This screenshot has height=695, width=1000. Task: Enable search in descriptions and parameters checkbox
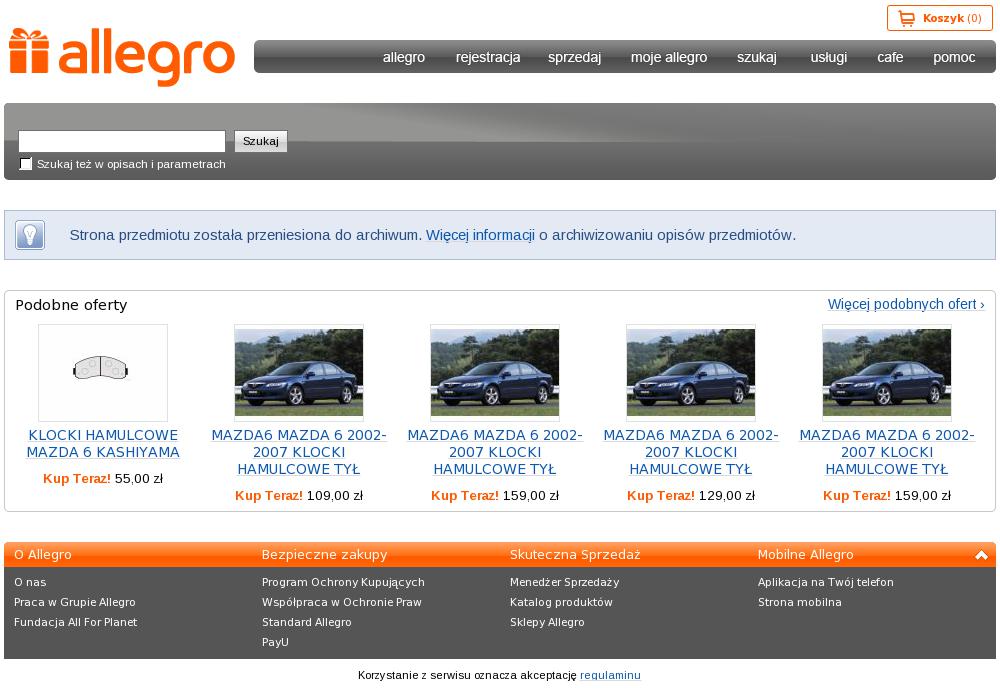26,164
